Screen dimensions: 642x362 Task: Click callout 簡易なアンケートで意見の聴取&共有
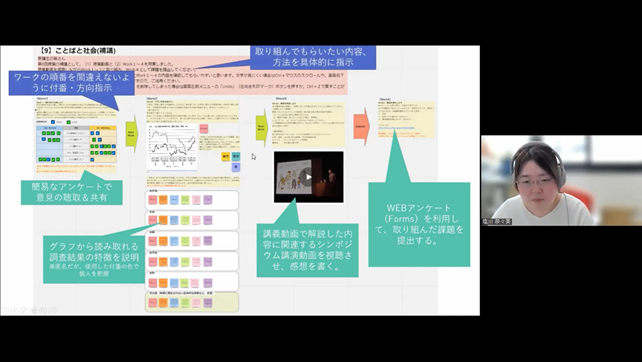click(x=72, y=192)
